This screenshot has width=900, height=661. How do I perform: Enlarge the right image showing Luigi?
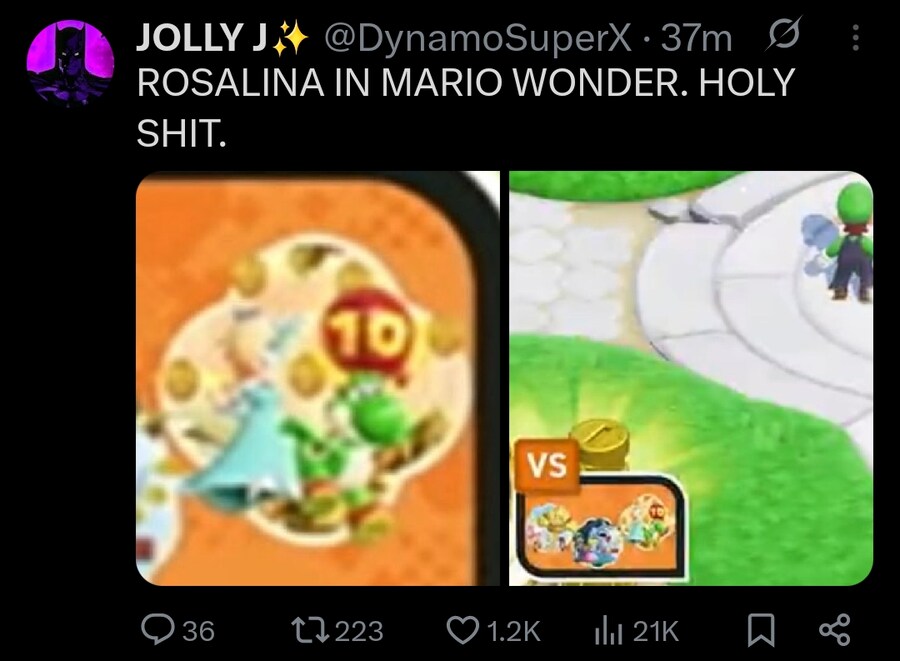click(691, 378)
